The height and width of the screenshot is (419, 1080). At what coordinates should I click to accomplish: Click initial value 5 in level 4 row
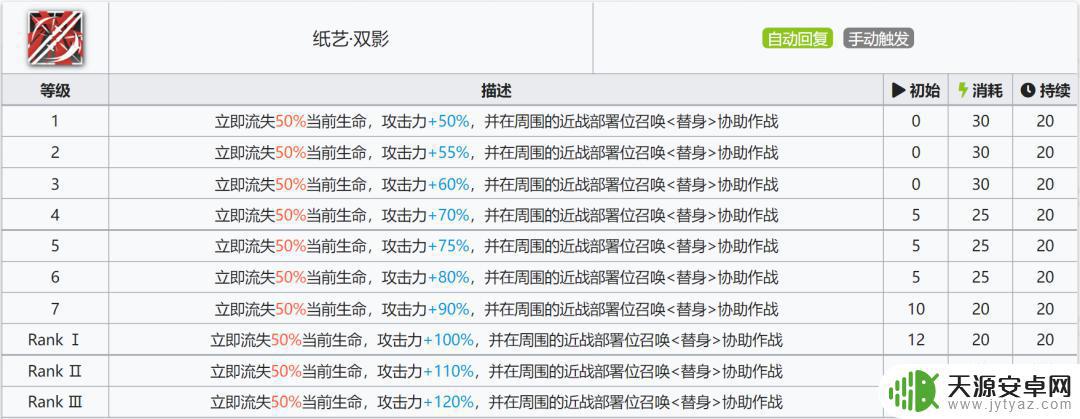coord(916,215)
